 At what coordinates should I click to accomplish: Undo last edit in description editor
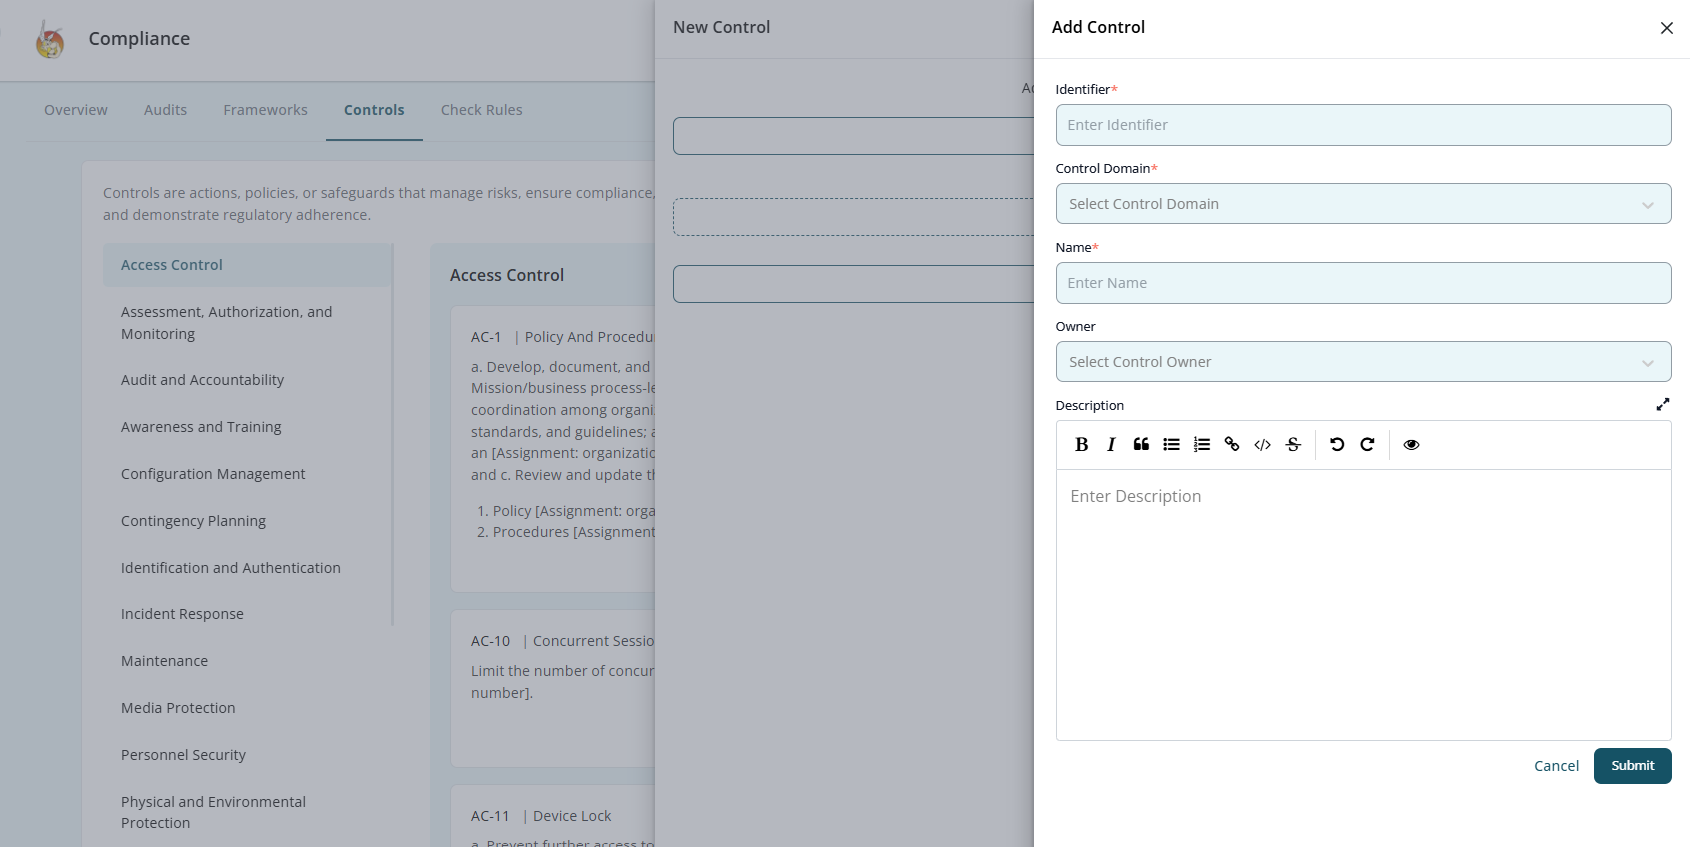(x=1337, y=445)
